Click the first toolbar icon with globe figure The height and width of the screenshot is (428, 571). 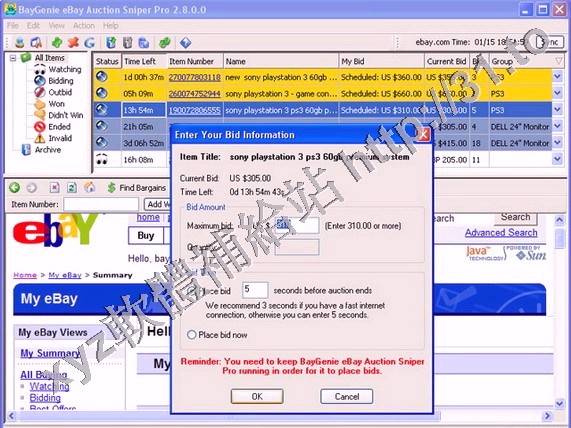click(20, 43)
